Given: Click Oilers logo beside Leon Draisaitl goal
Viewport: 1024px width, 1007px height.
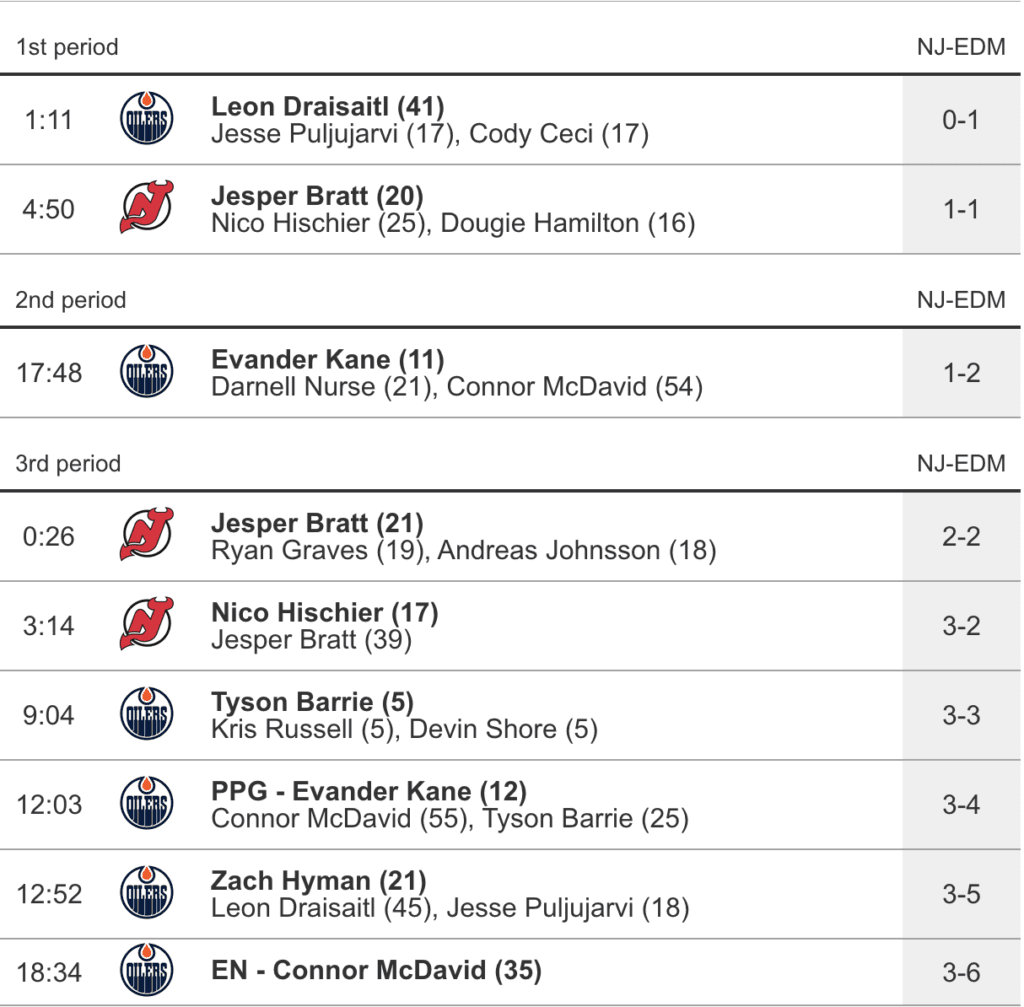Looking at the screenshot, I should coord(146,120).
